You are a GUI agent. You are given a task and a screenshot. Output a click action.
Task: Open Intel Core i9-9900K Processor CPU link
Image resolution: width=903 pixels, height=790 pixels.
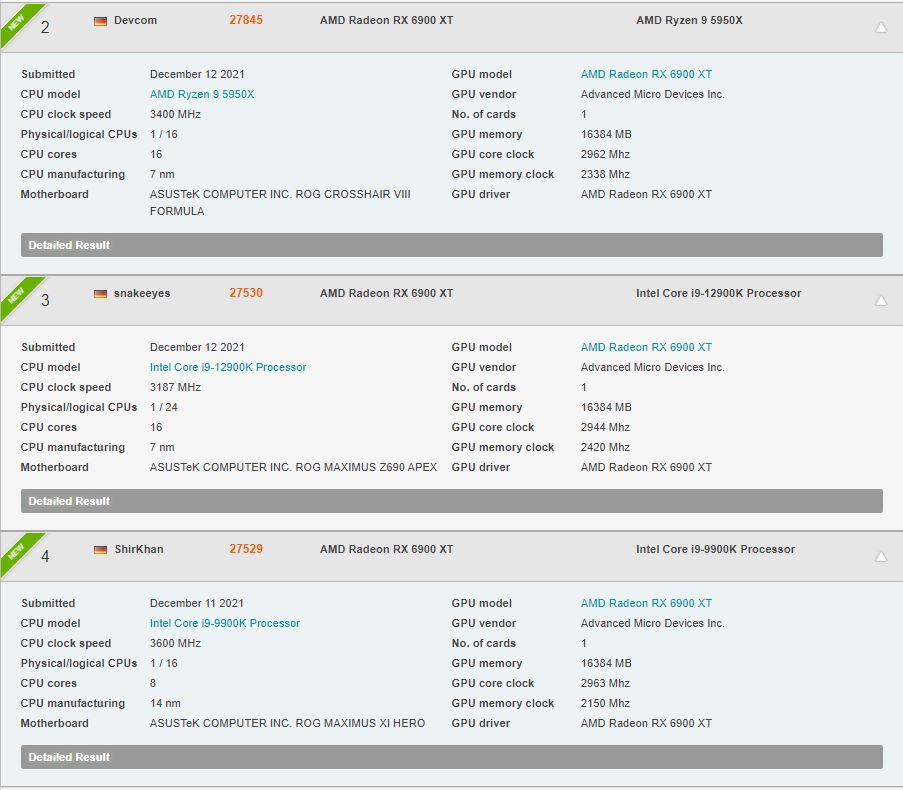pos(225,623)
